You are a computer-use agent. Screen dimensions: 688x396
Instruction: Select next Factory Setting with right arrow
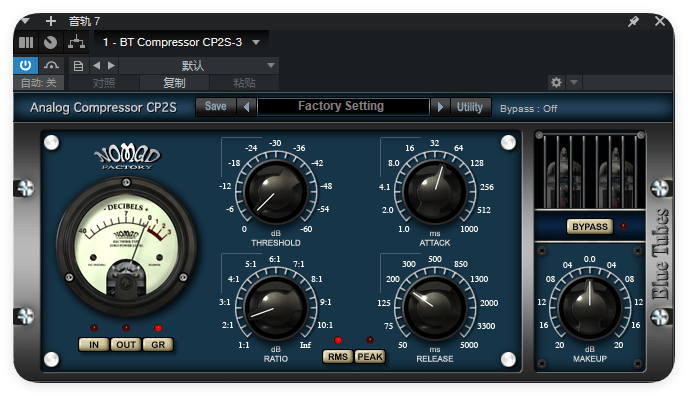[x=440, y=107]
